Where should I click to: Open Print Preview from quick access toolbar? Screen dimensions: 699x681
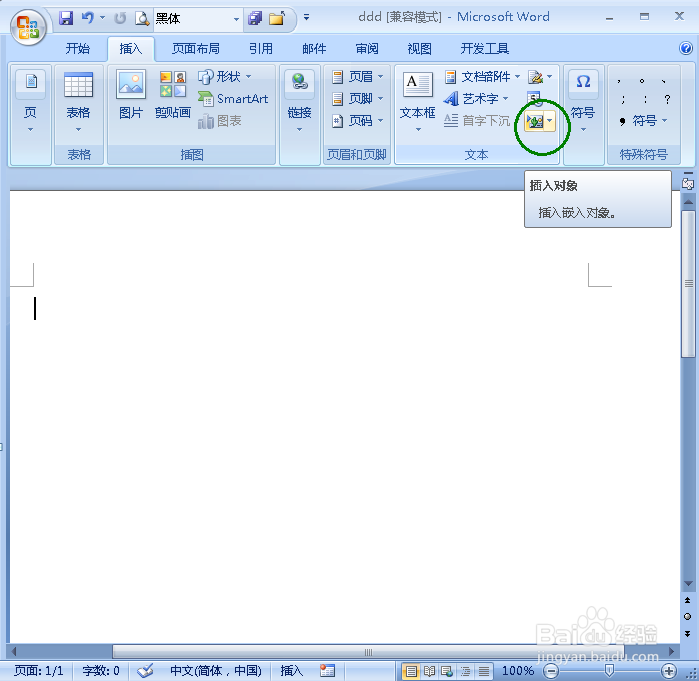pos(142,18)
